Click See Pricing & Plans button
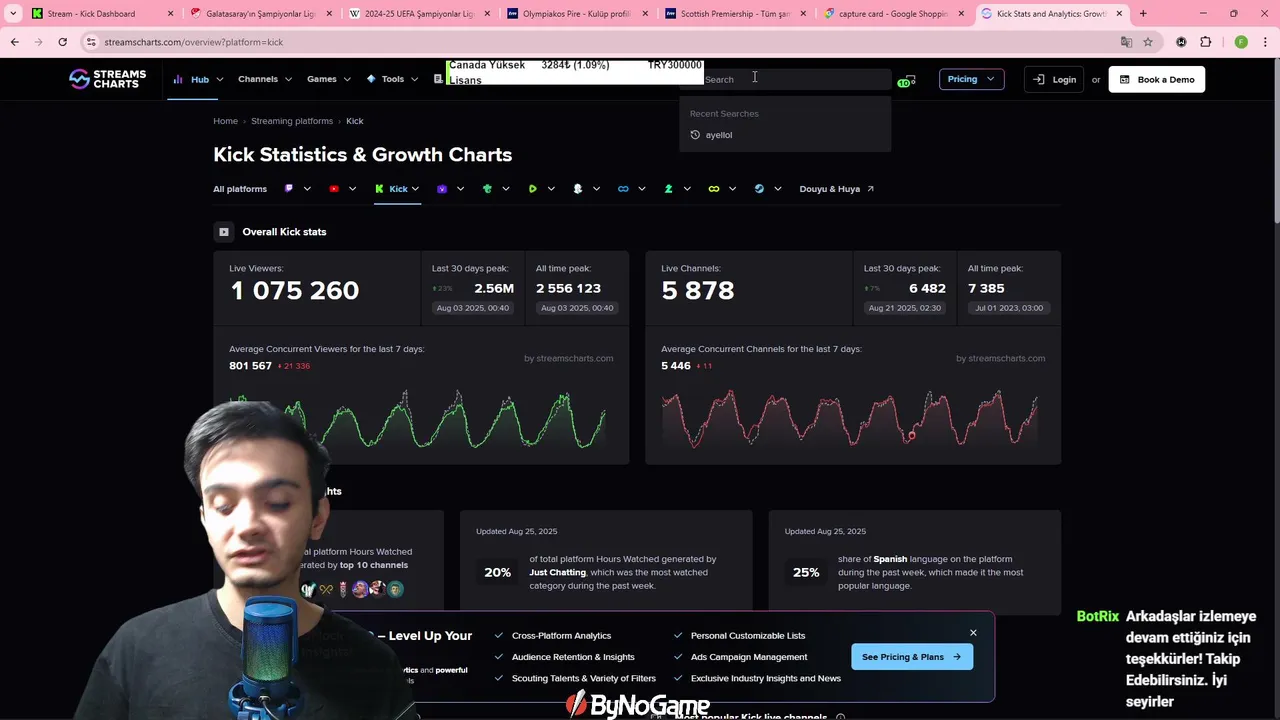This screenshot has width=1280, height=720. 911,657
